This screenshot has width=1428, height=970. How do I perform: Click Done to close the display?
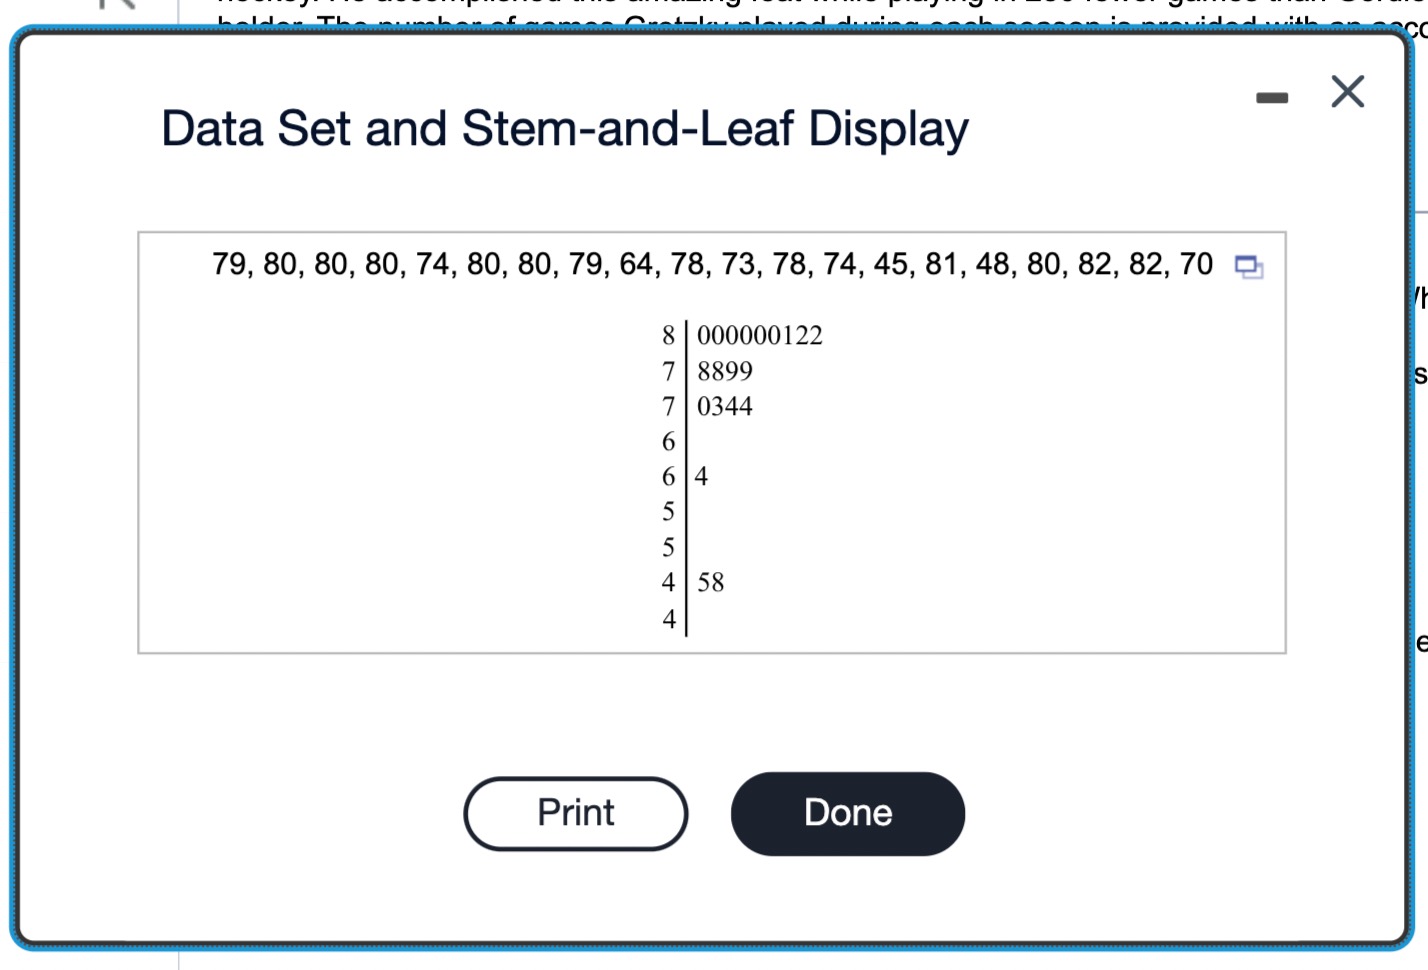[x=847, y=813]
